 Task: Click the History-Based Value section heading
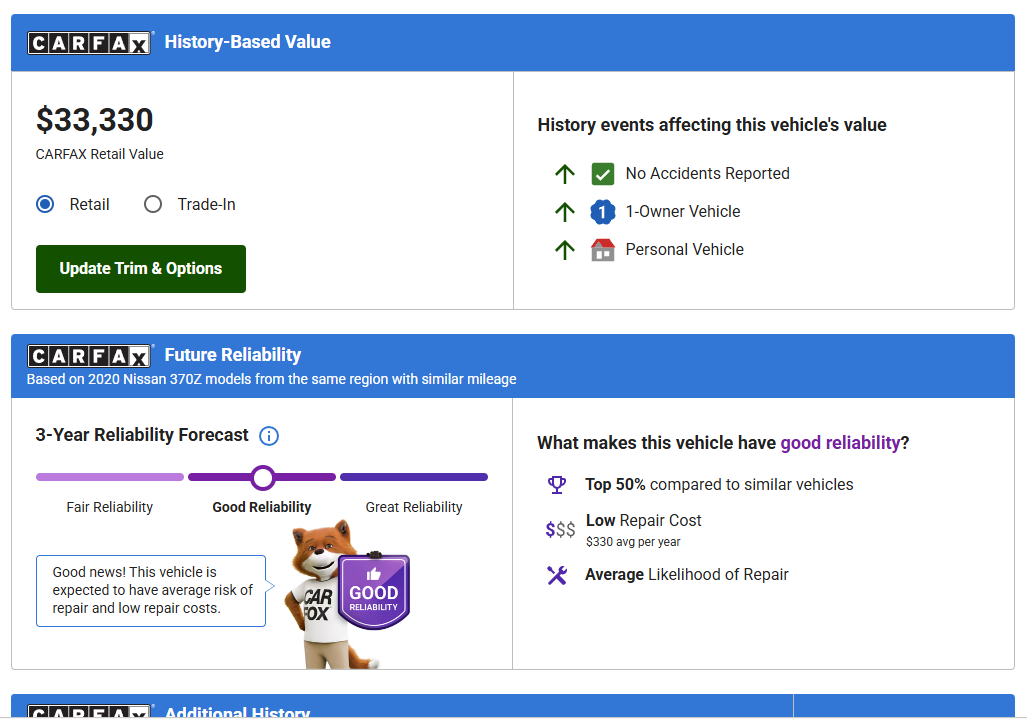pyautogui.click(x=248, y=42)
